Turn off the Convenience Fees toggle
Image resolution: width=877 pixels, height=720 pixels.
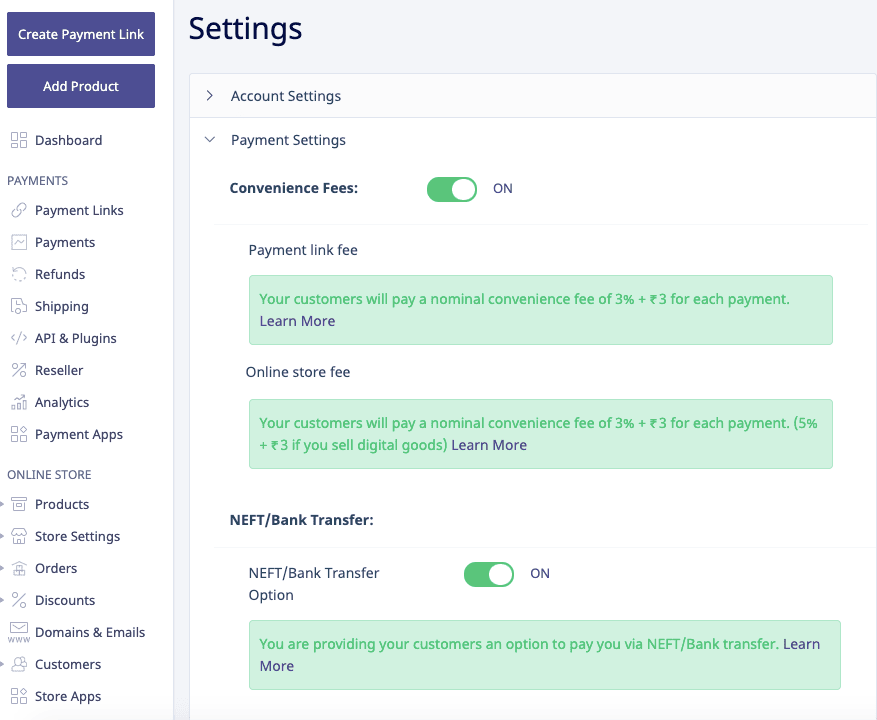tap(452, 189)
